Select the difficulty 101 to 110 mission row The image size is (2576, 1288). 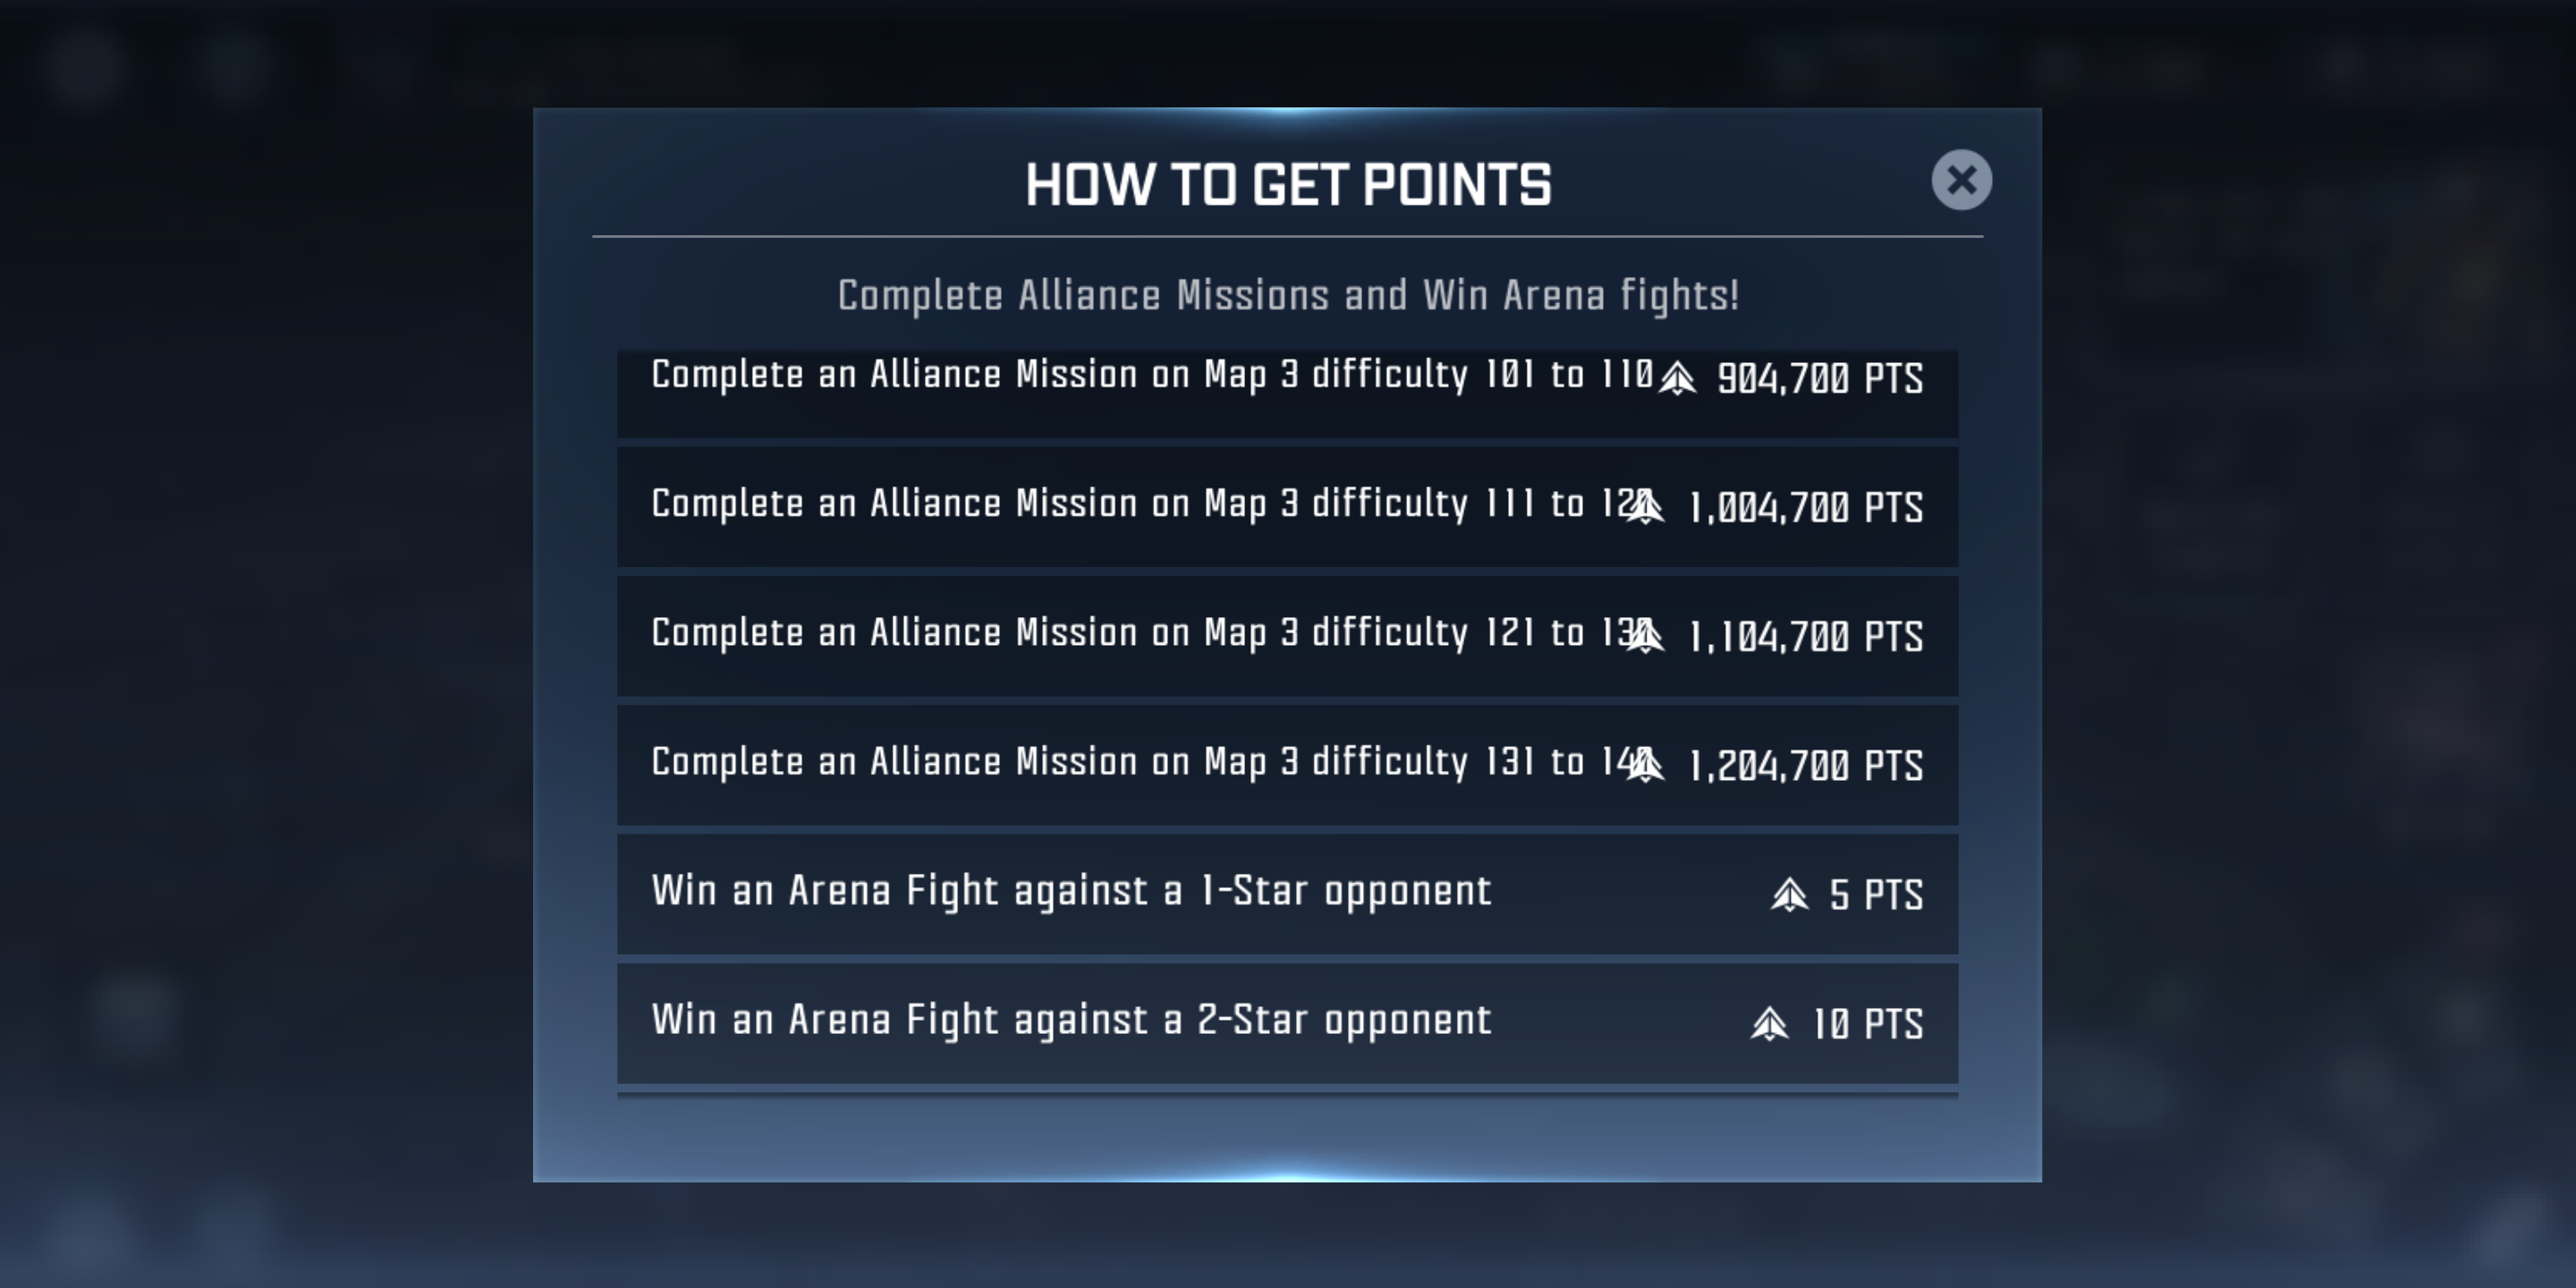[x=1287, y=394]
